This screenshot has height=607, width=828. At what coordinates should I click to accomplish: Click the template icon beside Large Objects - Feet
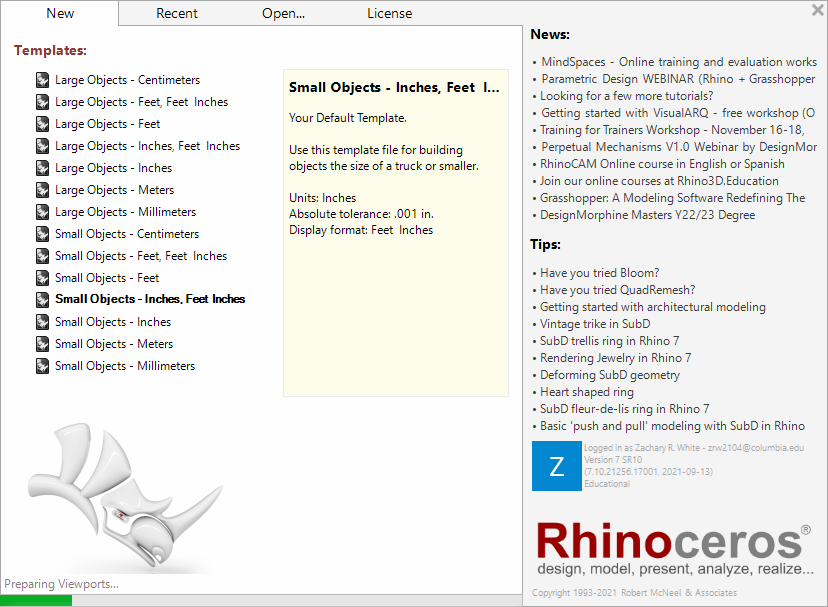[42, 124]
